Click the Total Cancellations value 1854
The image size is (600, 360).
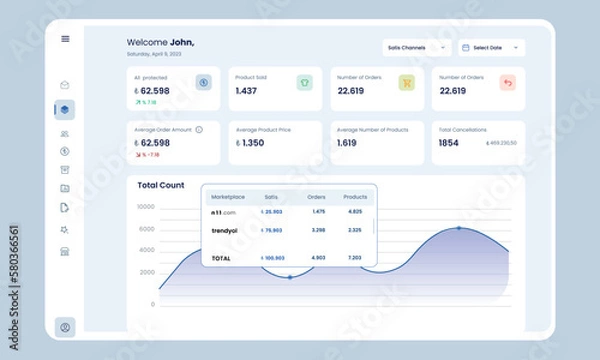point(448,143)
